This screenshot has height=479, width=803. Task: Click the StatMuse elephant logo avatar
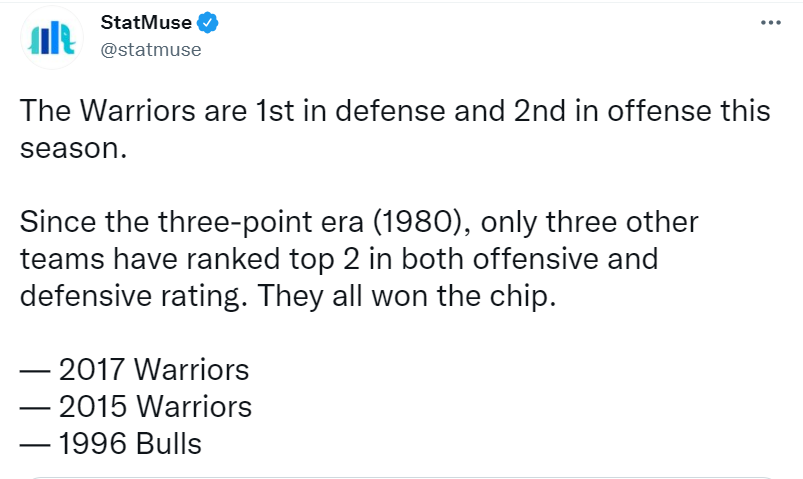click(52, 37)
